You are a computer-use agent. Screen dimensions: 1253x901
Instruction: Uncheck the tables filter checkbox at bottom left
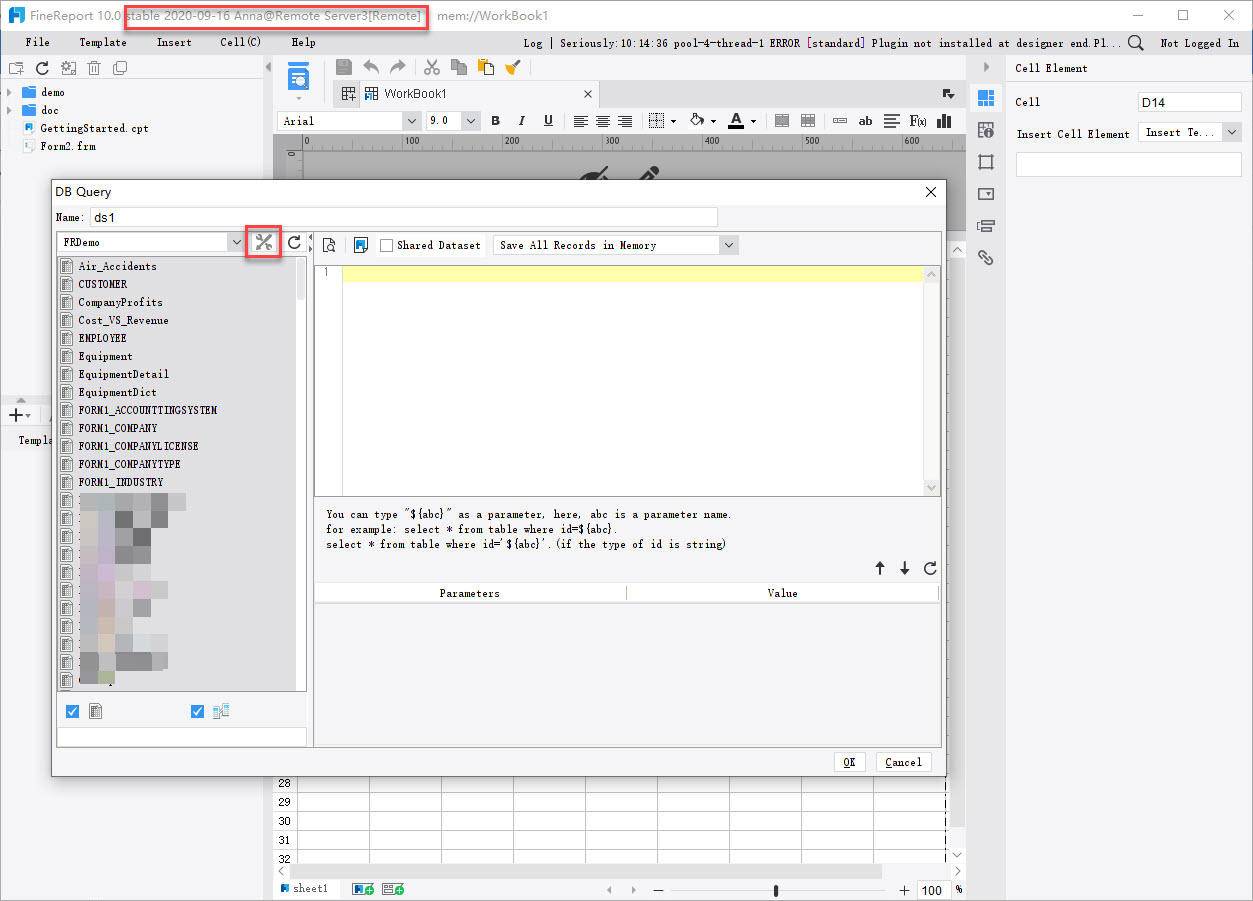pos(72,710)
